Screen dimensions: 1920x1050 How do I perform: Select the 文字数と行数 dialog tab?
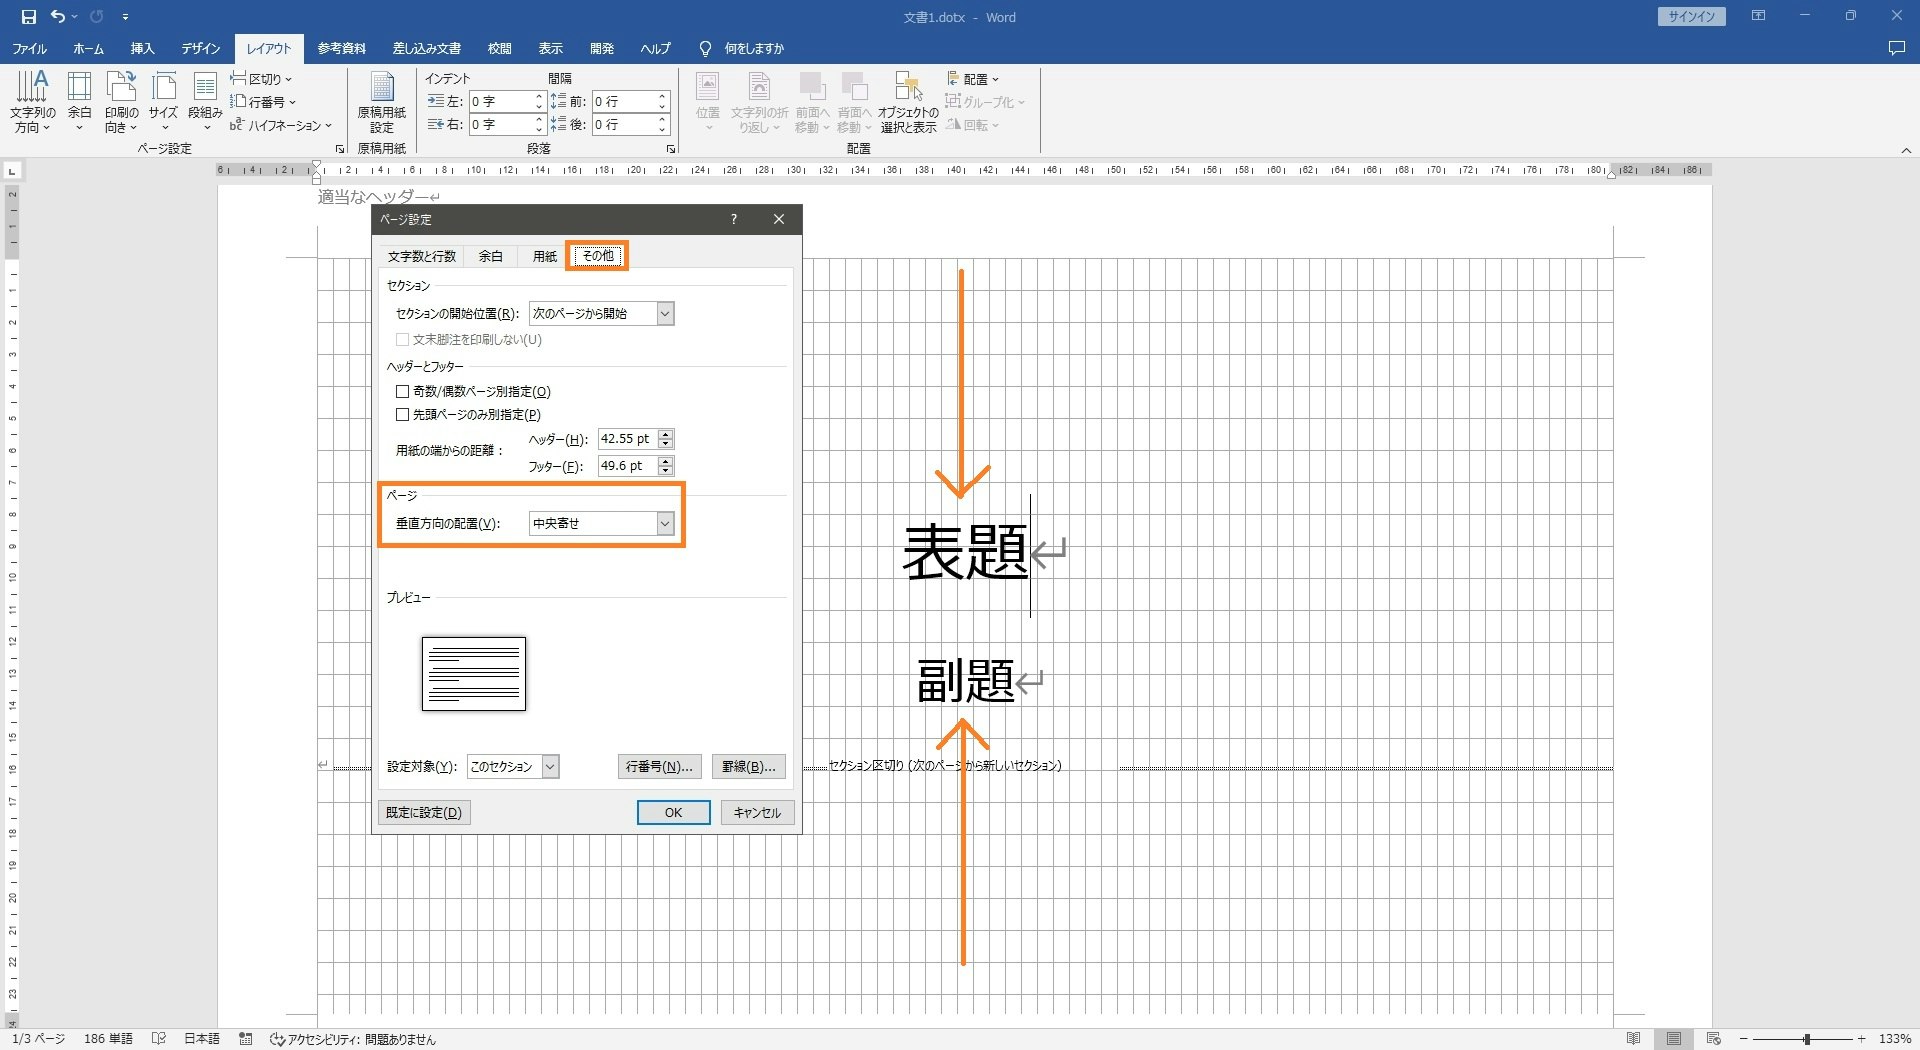pyautogui.click(x=422, y=257)
